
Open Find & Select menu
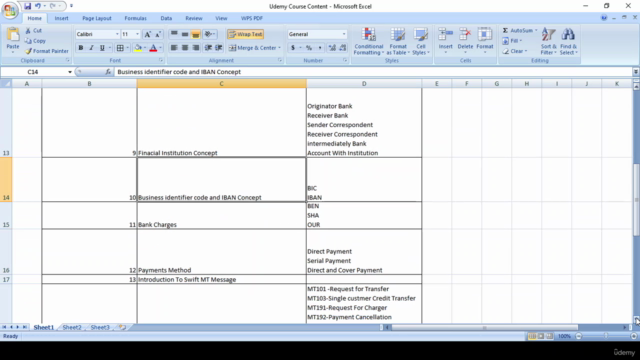(568, 41)
